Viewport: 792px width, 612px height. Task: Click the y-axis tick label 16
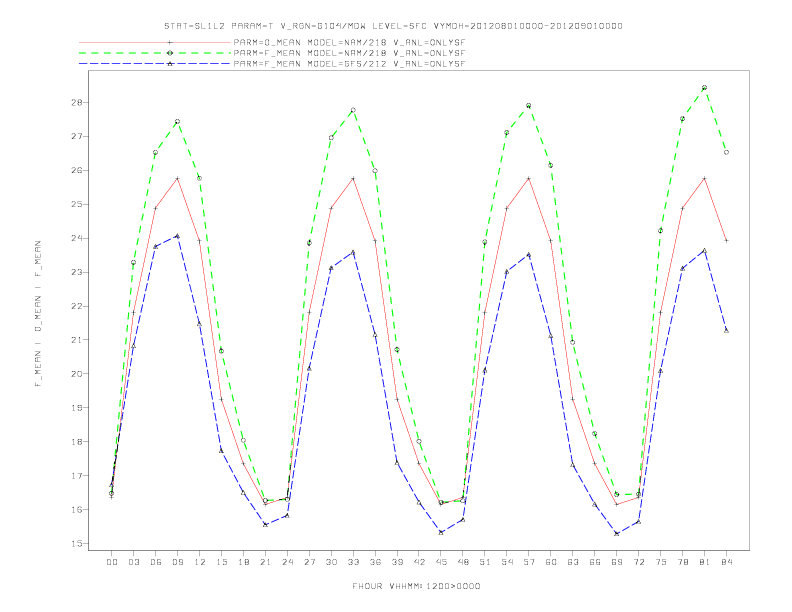[79, 509]
